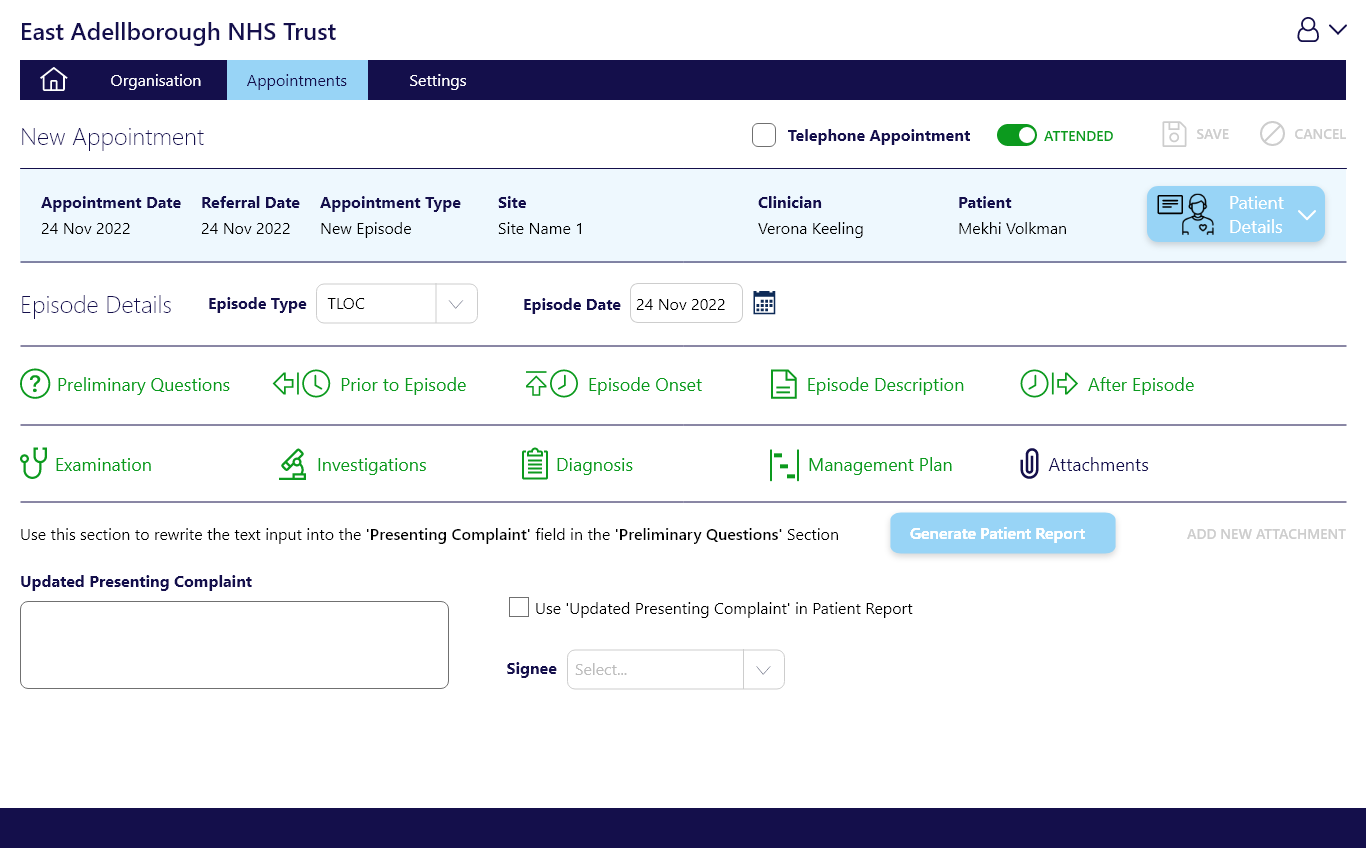Click the Examination stethoscope icon
The height and width of the screenshot is (848, 1366).
[x=34, y=464]
